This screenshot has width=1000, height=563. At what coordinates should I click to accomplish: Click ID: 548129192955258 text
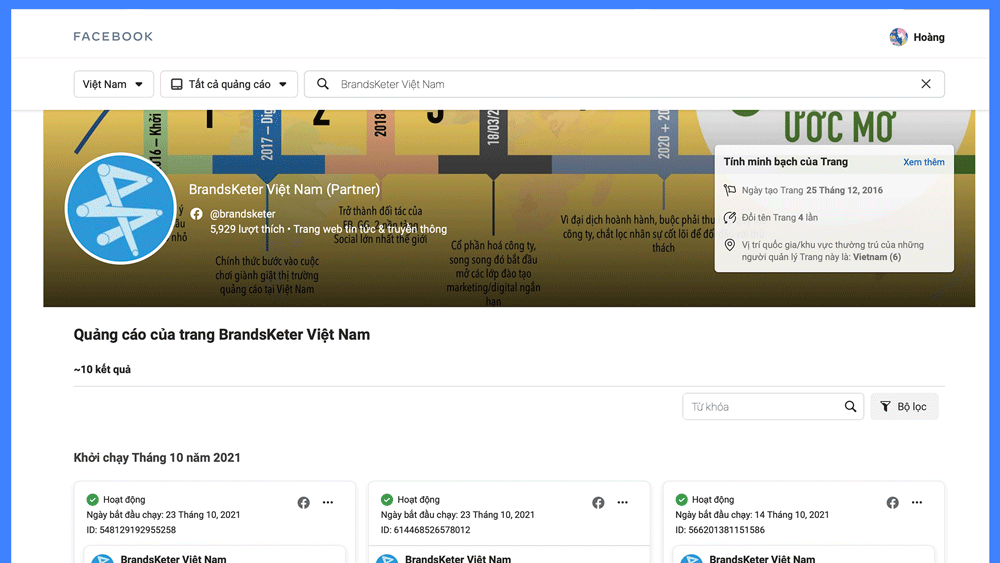click(131, 530)
